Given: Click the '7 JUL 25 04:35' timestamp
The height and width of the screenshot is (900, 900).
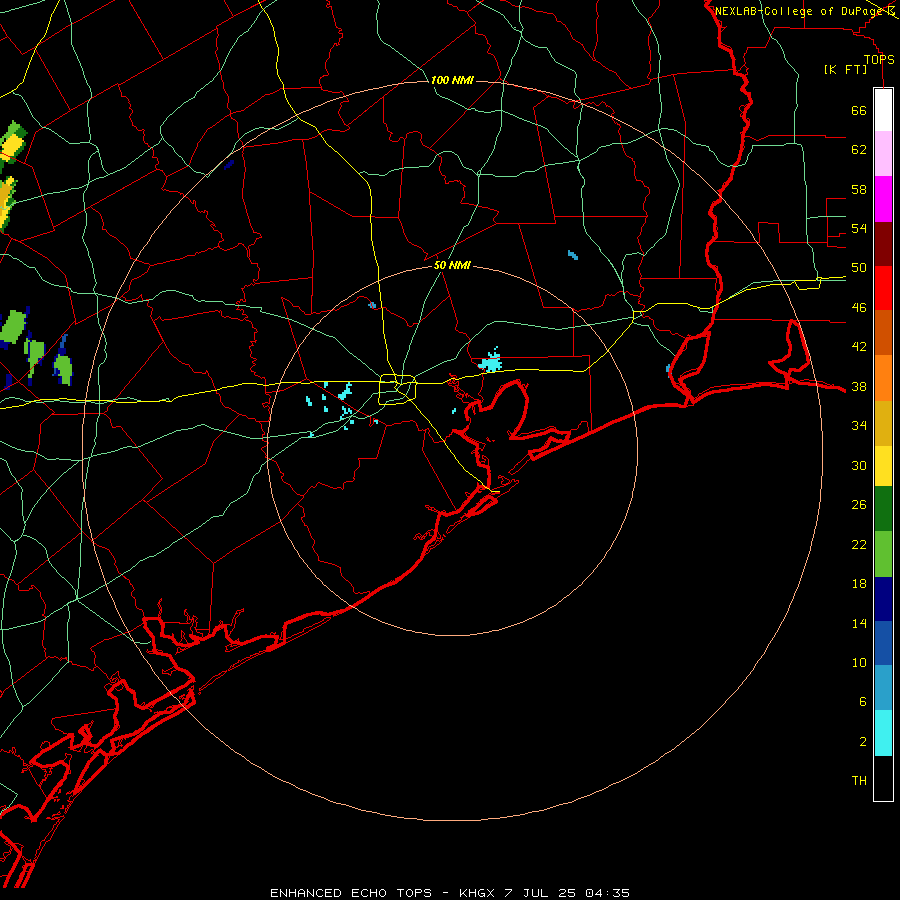Looking at the screenshot, I should click(567, 893).
